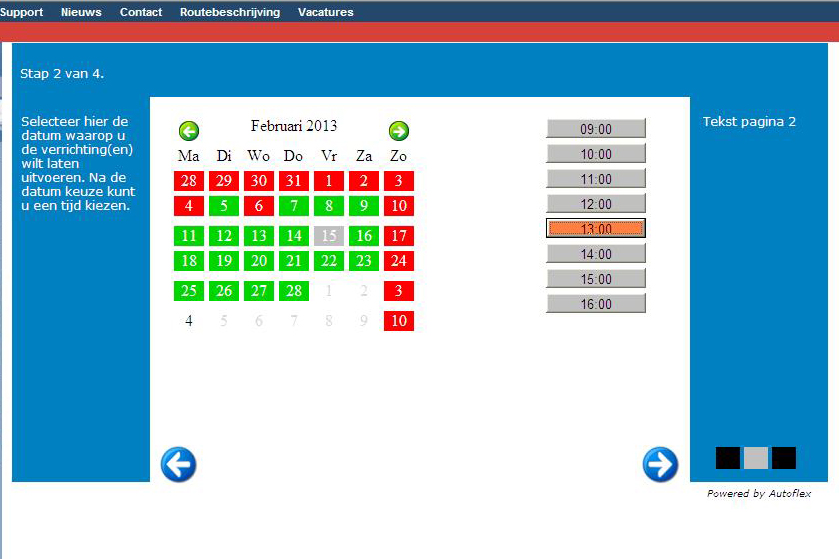This screenshot has width=839, height=559.
Task: Go to previous month with green left arrow
Action: (189, 131)
